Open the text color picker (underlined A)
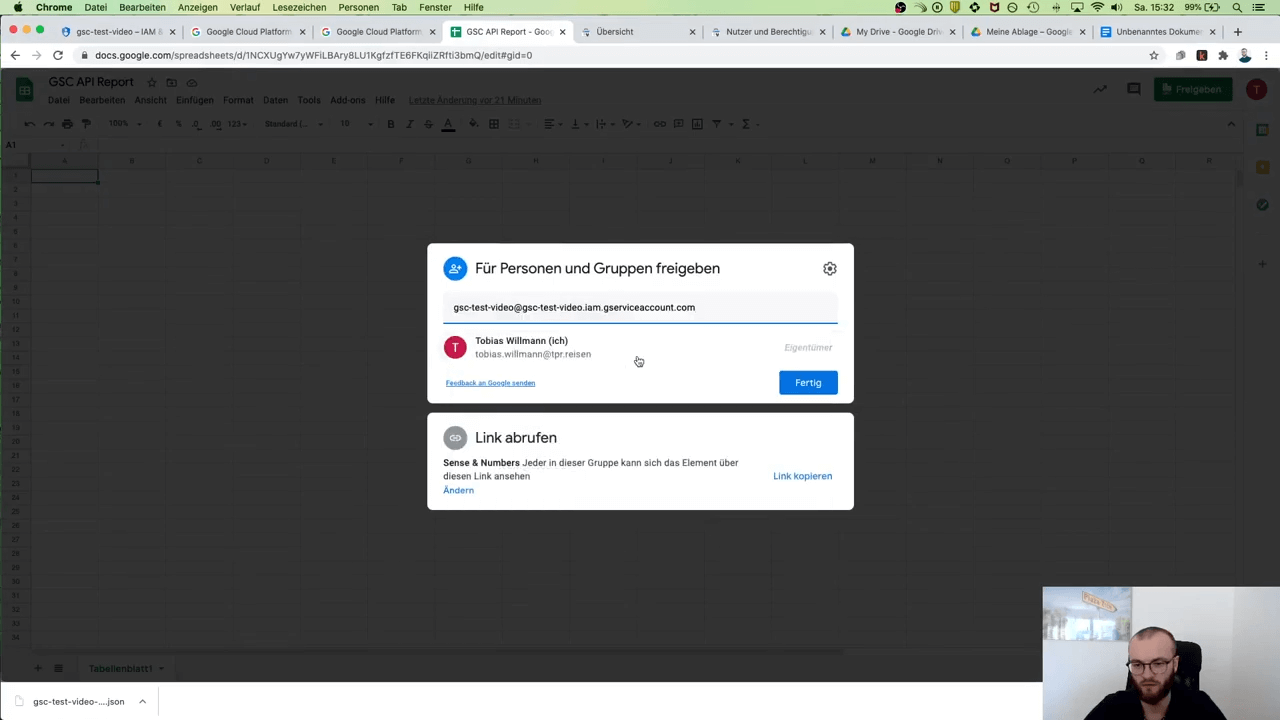 pyautogui.click(x=448, y=124)
